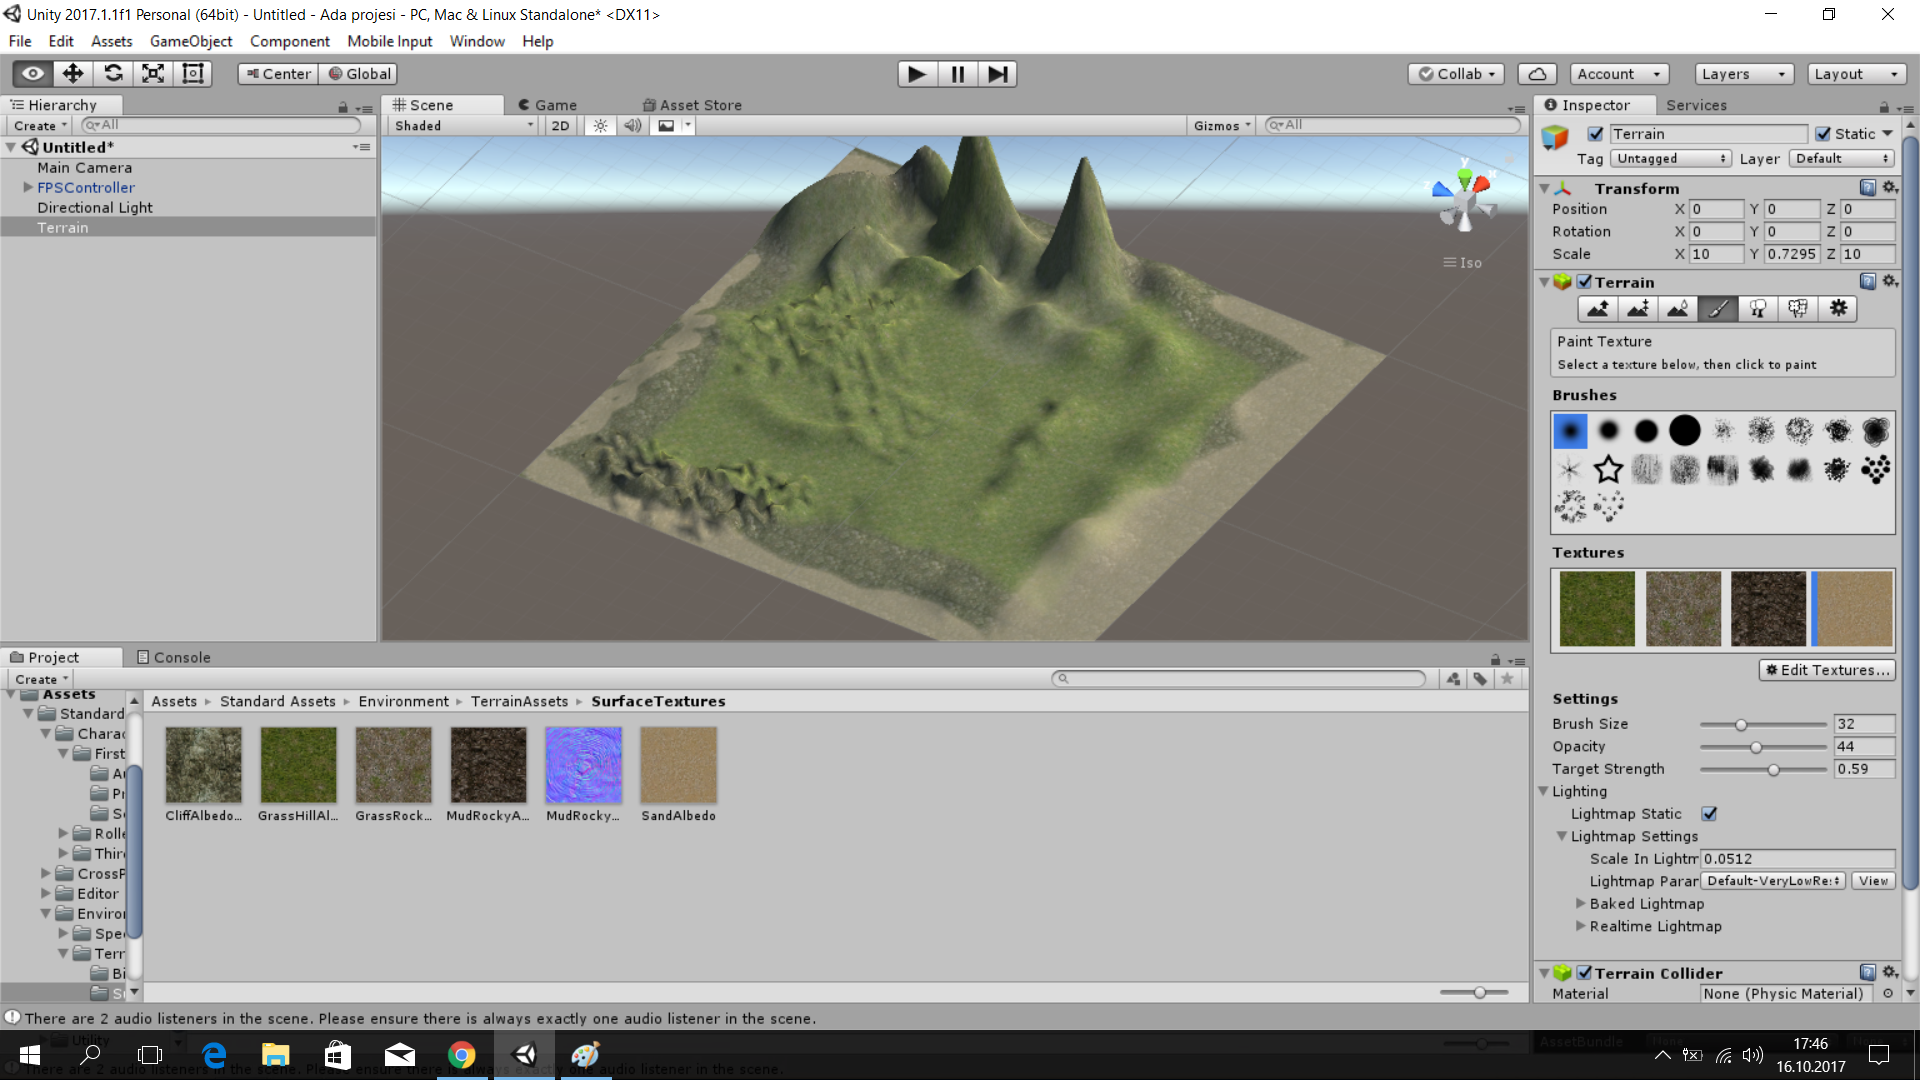The width and height of the screenshot is (1920, 1080).
Task: Open the GameObject menu
Action: coord(191,41)
